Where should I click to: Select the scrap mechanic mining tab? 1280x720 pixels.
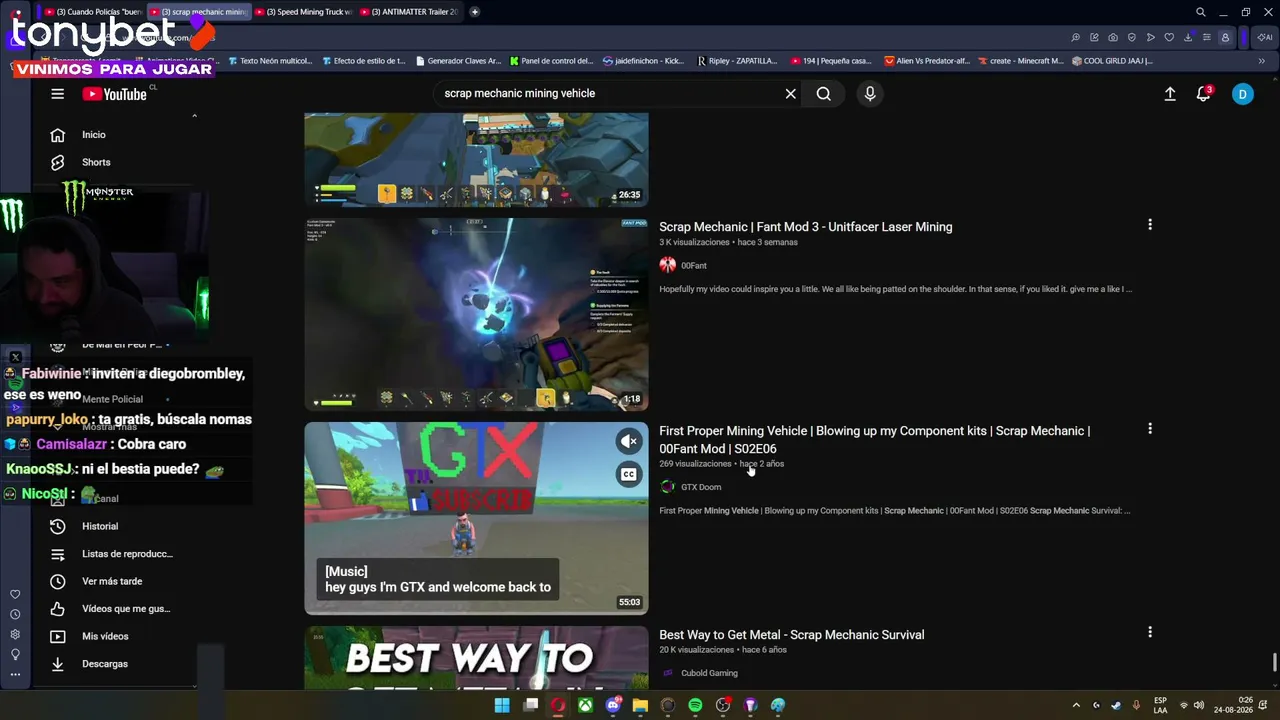point(198,12)
